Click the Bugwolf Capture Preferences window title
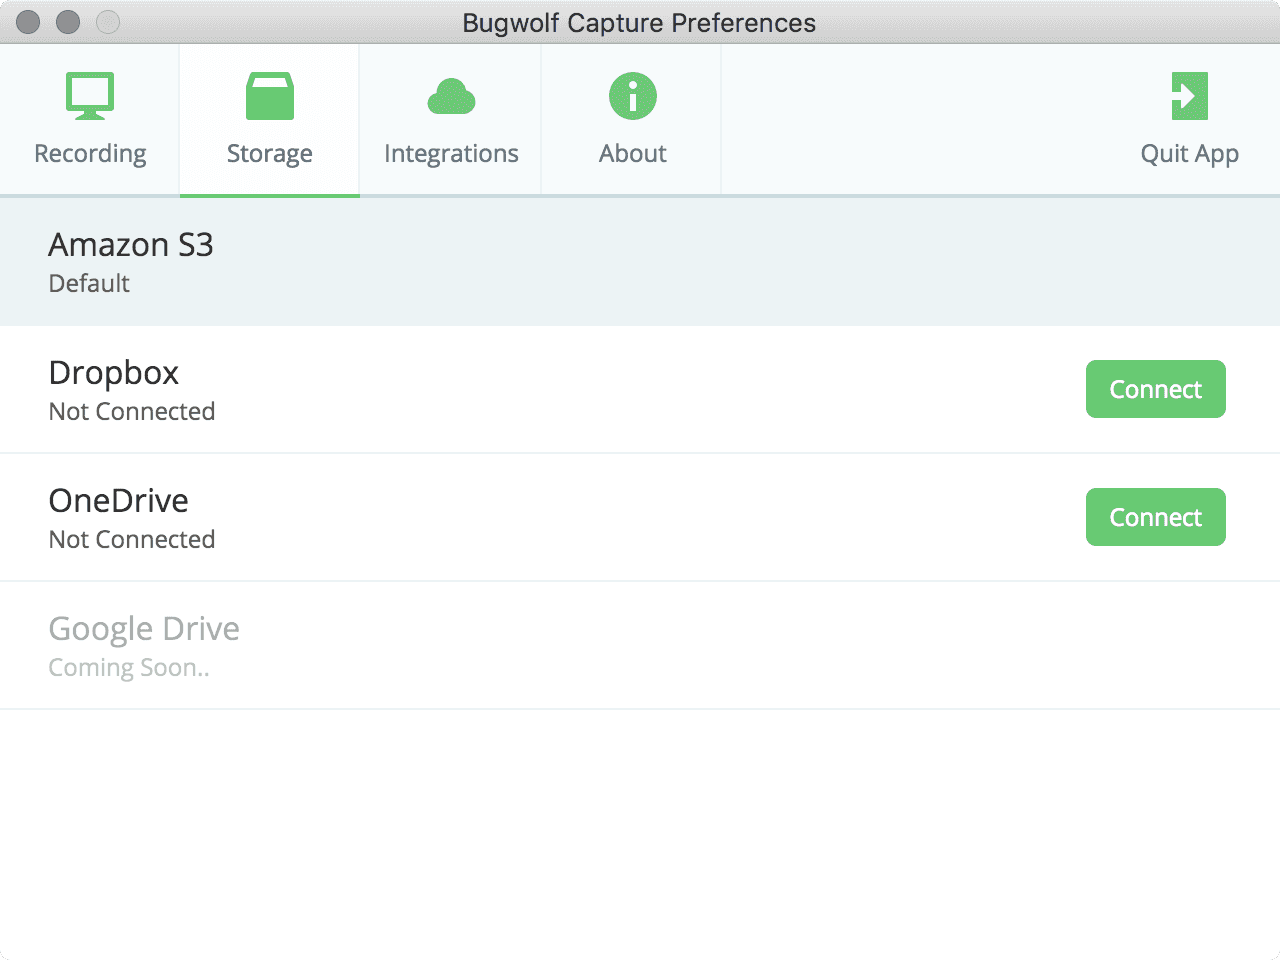Screen dimensions: 1280x960 [x=639, y=23]
